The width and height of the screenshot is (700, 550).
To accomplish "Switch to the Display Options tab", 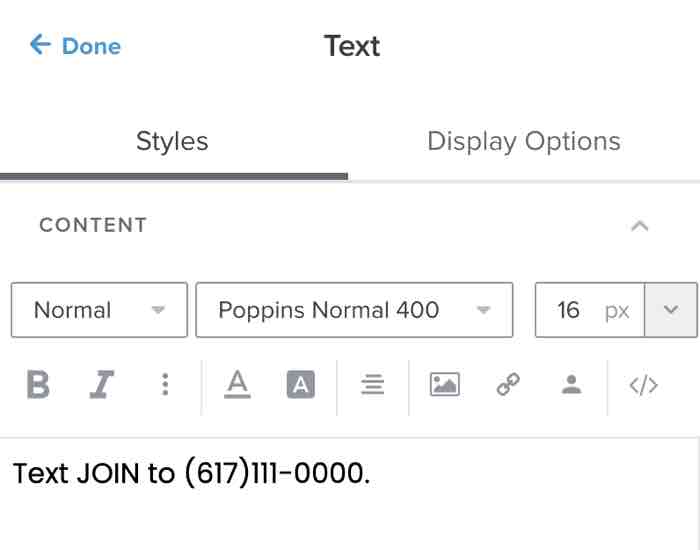I will pyautogui.click(x=523, y=142).
